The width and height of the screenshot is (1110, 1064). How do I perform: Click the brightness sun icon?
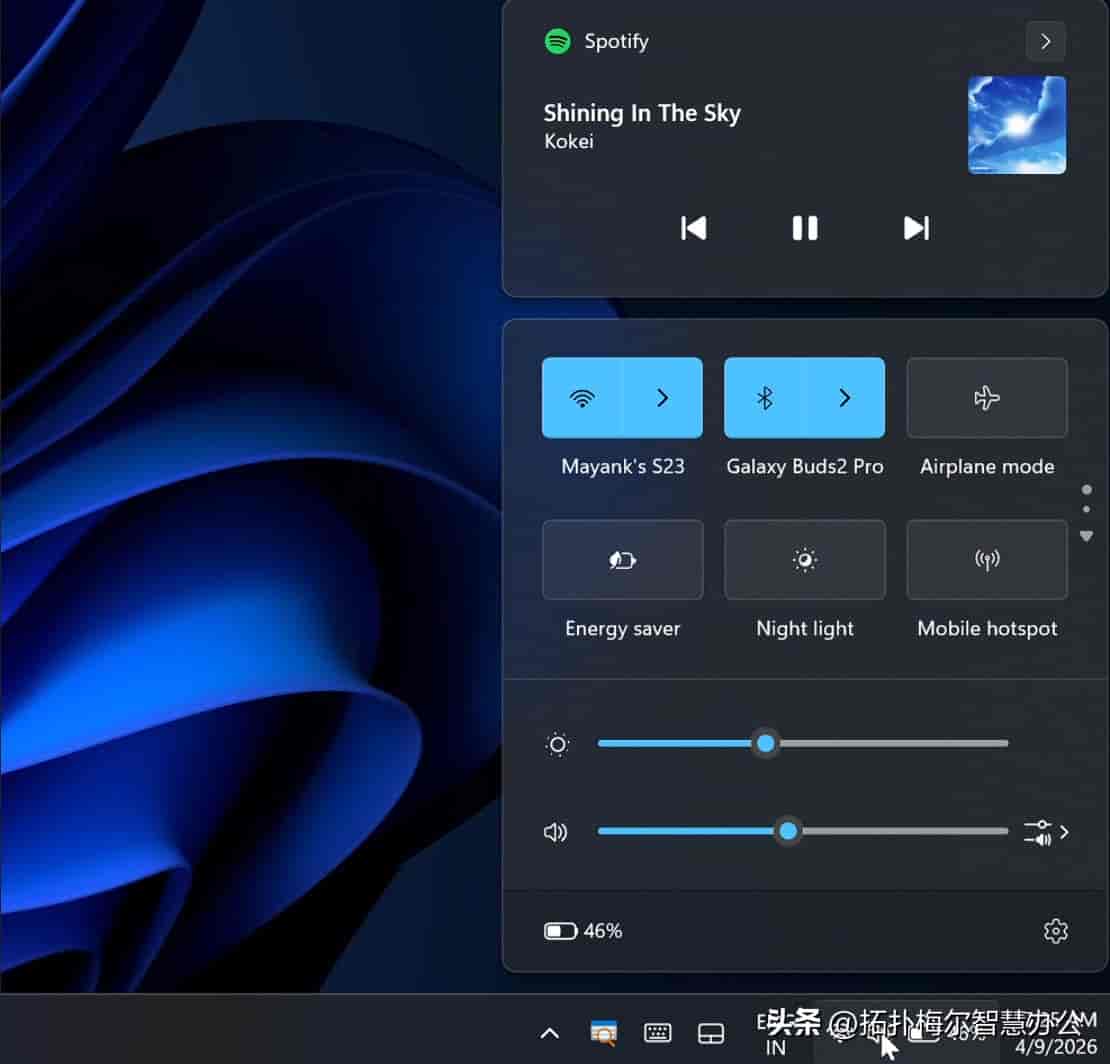tap(558, 745)
